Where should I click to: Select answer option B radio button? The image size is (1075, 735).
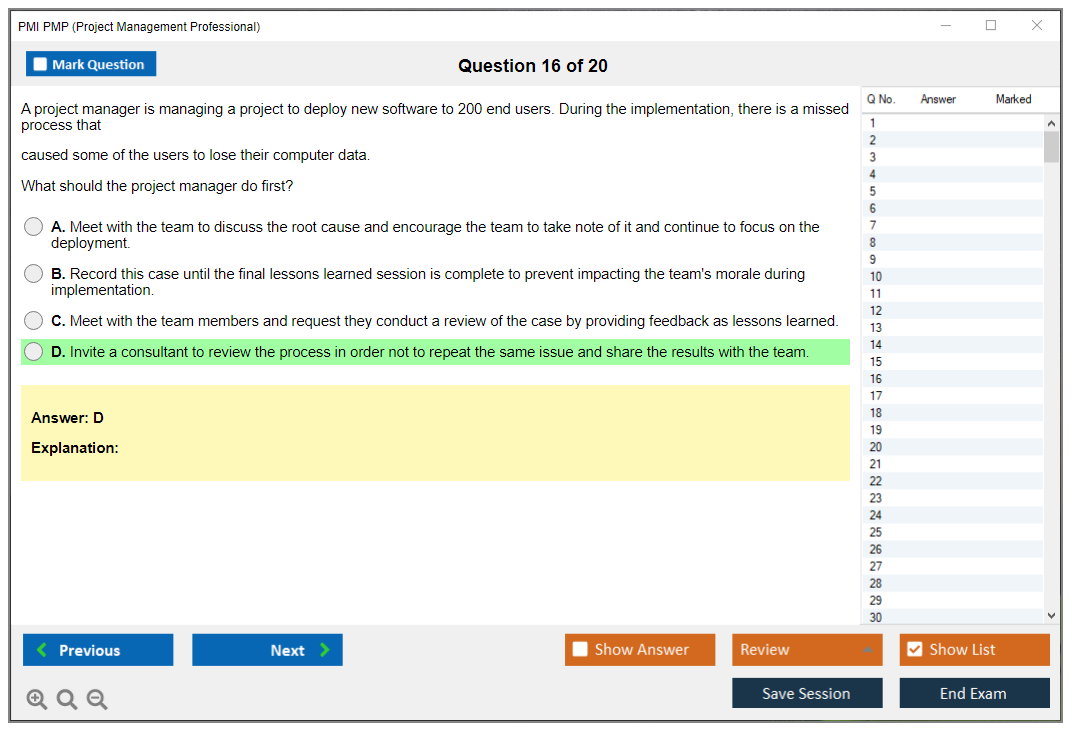coord(34,274)
